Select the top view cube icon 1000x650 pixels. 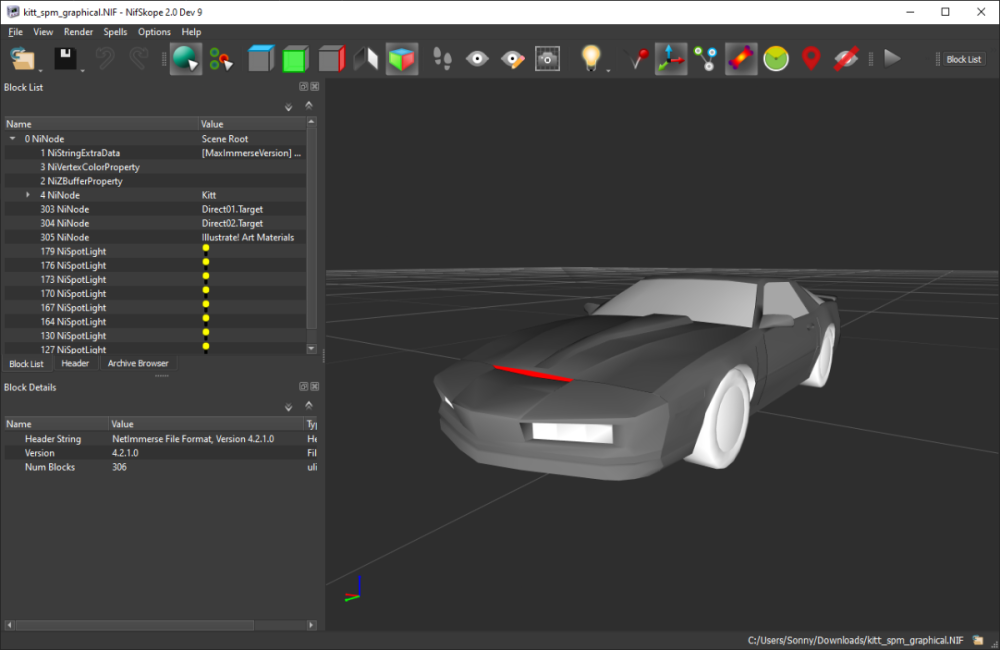260,59
